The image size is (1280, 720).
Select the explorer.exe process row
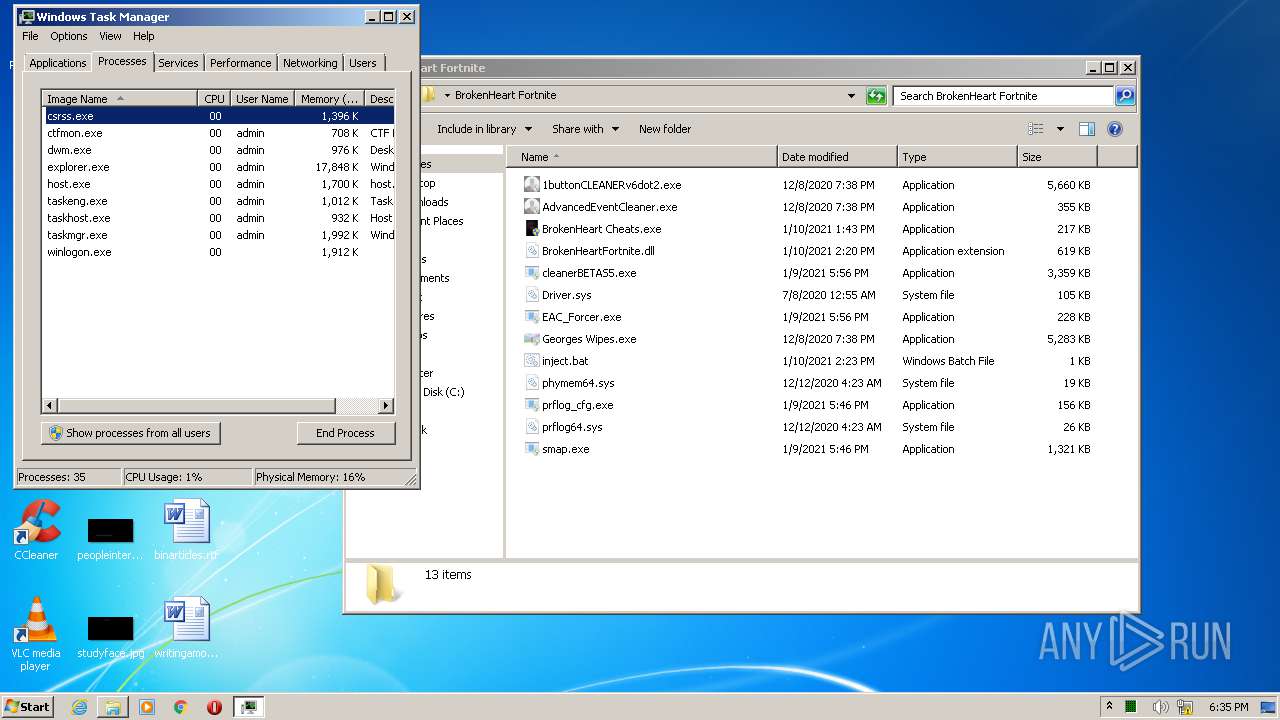pos(218,167)
